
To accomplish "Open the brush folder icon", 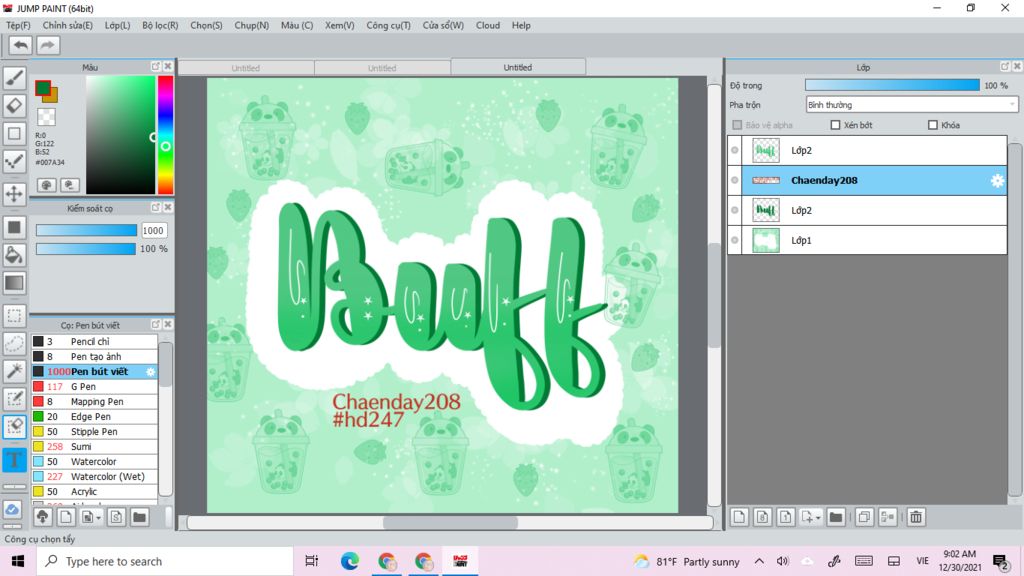I will pyautogui.click(x=139, y=517).
